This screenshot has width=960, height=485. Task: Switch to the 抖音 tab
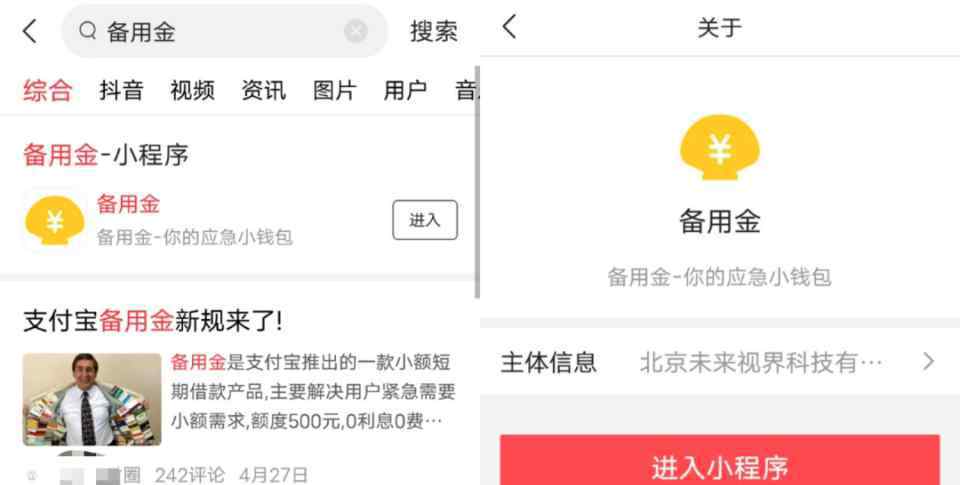click(x=121, y=91)
